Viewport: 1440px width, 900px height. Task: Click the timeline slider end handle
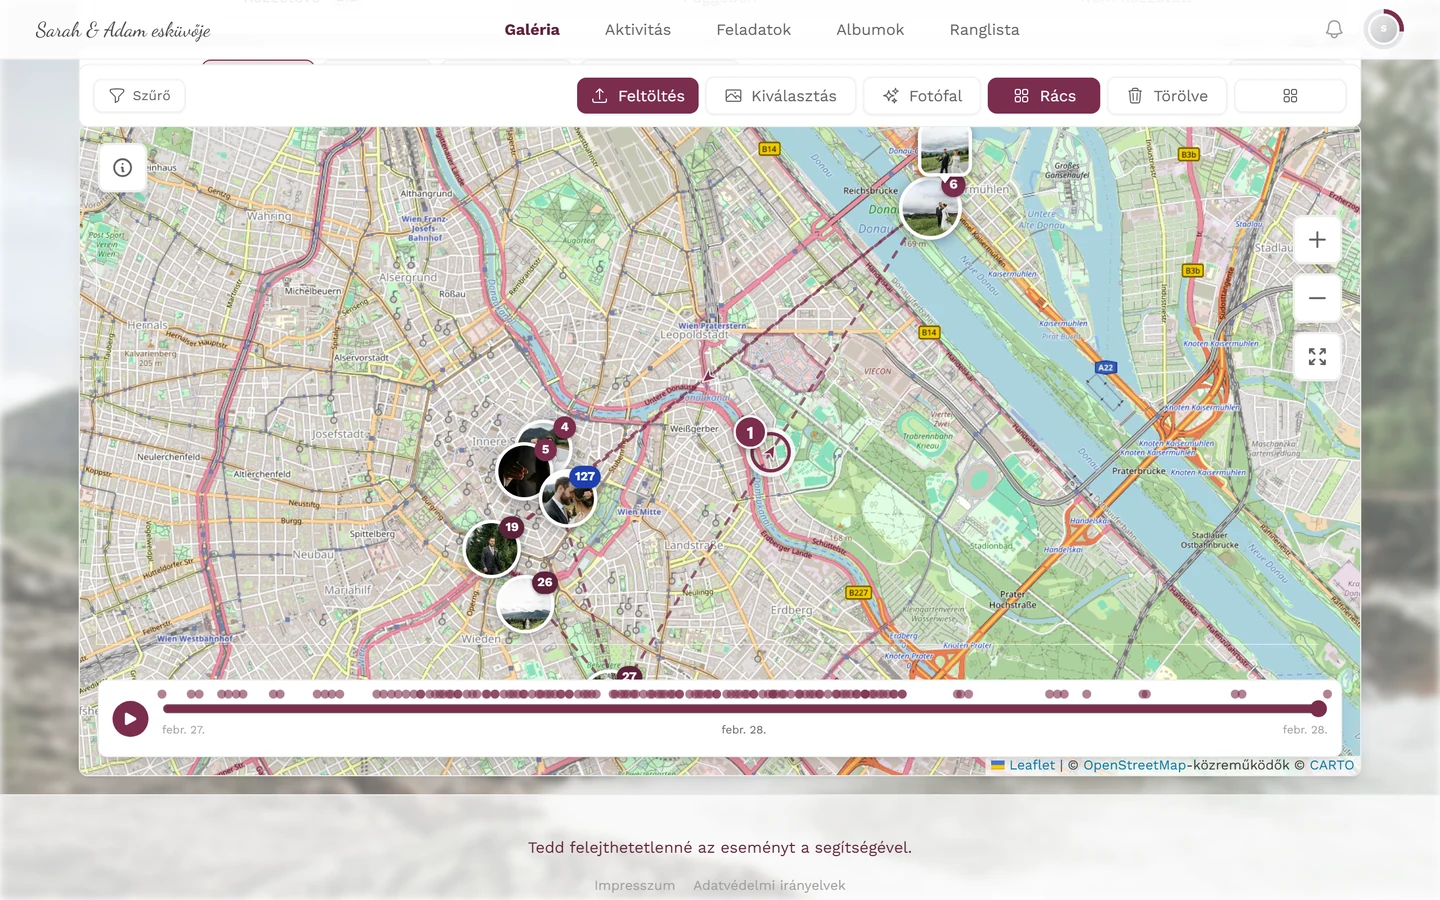click(x=1319, y=709)
